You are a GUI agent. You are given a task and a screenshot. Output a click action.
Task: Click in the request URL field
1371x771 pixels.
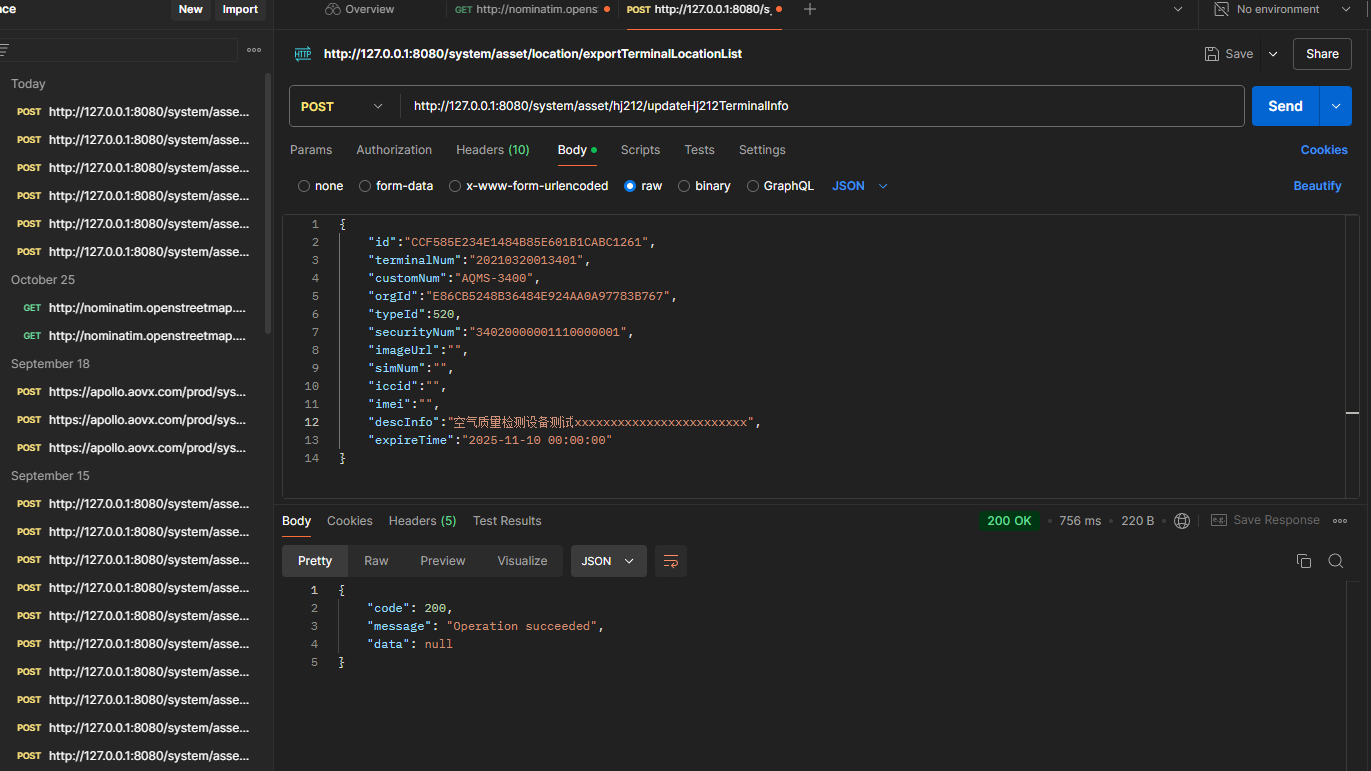pyautogui.click(x=820, y=106)
